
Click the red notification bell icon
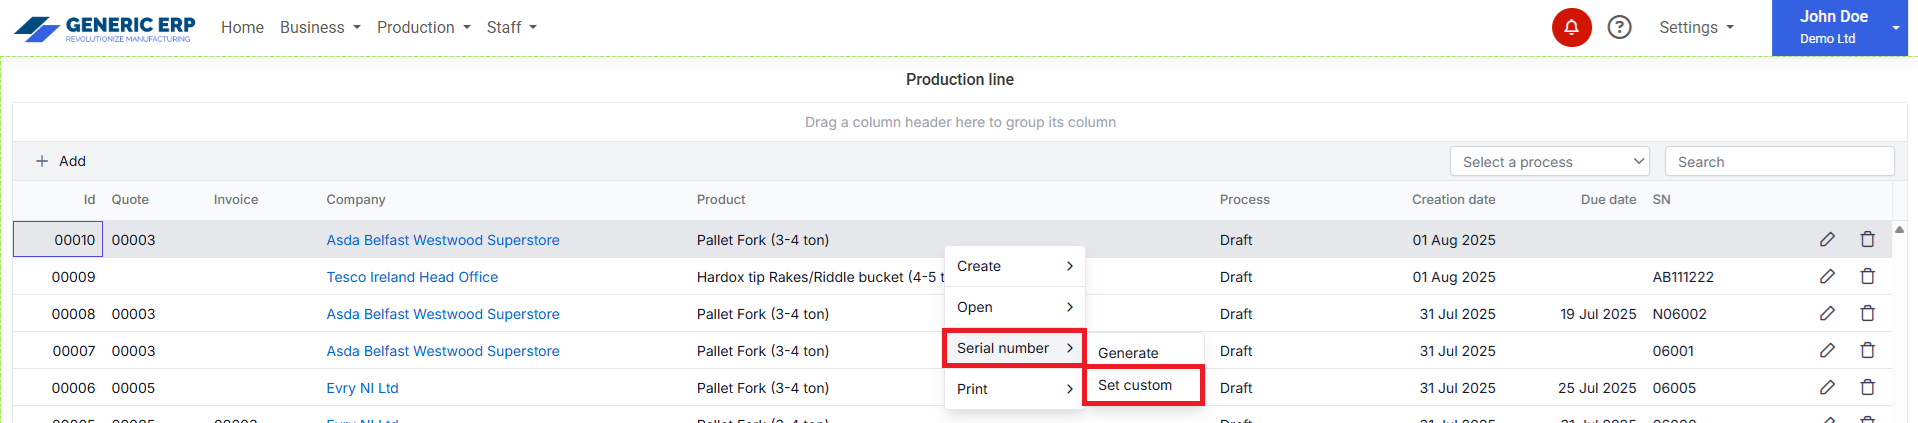click(1571, 27)
